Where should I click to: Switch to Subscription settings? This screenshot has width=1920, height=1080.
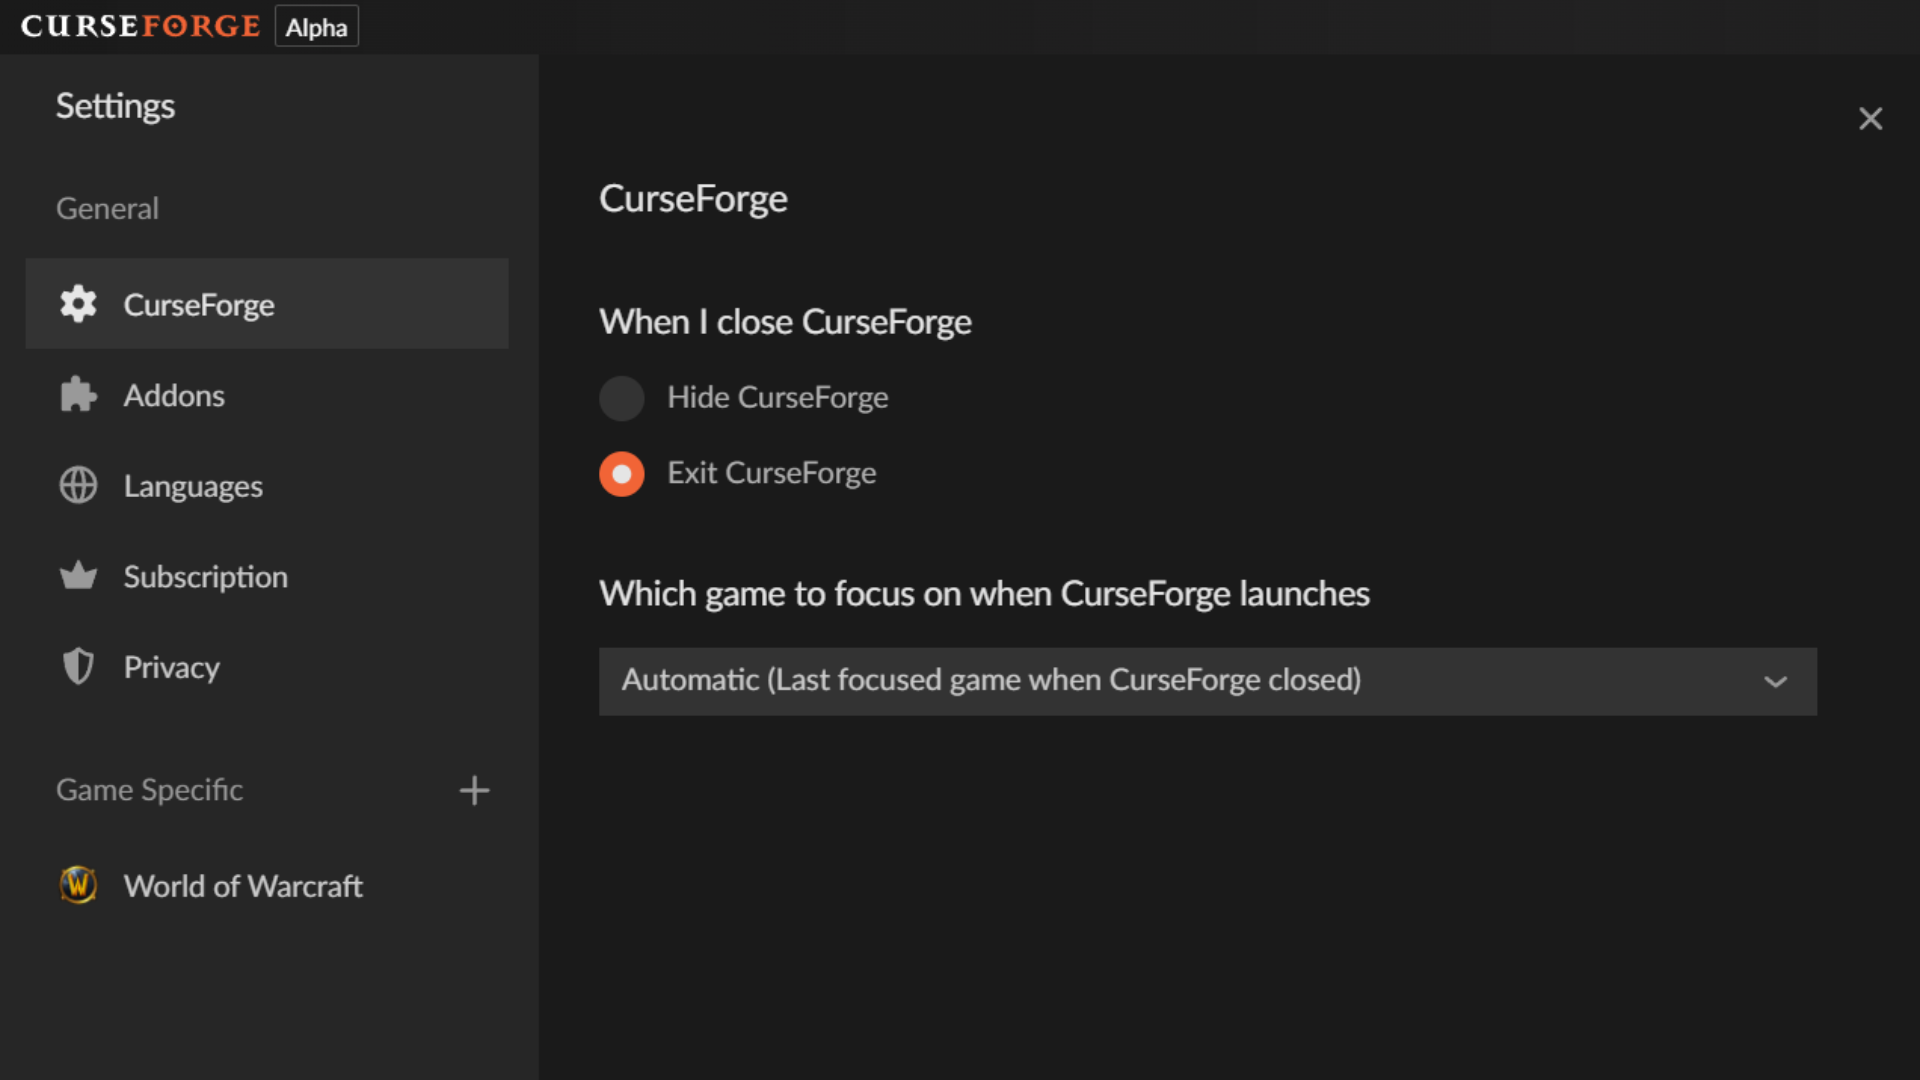(267, 576)
